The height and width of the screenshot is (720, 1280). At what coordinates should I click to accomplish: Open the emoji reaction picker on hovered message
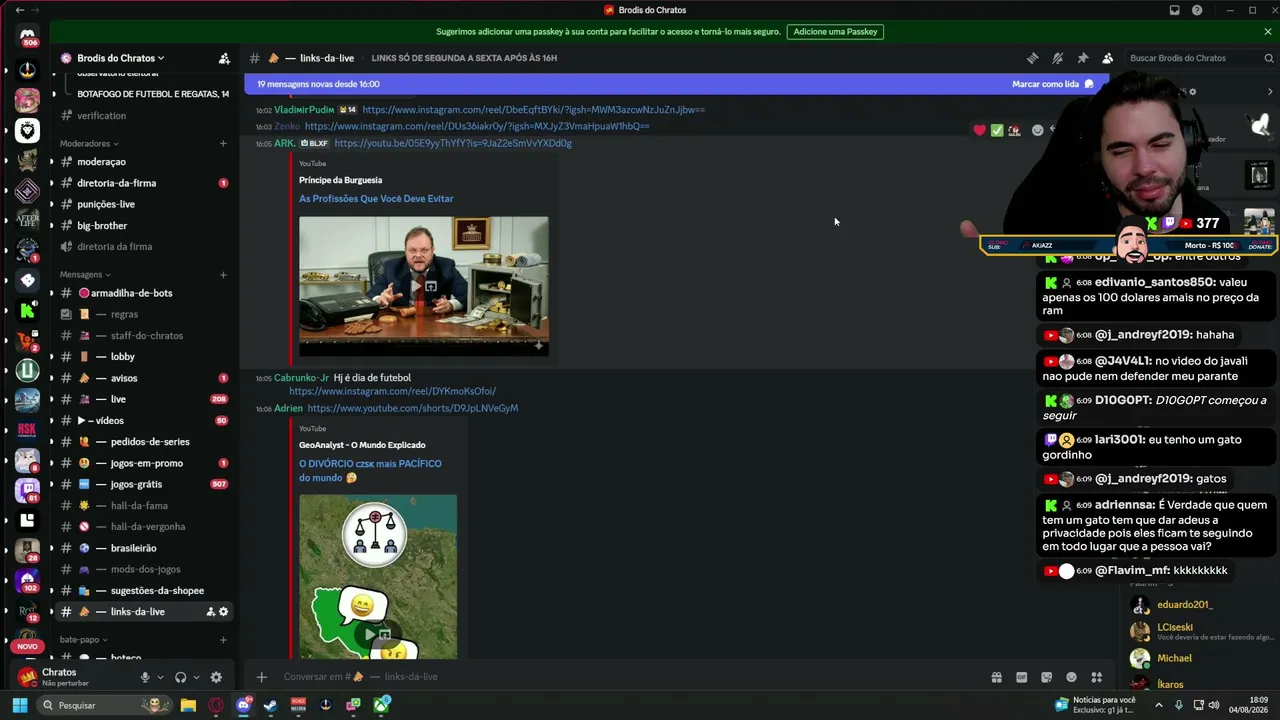(x=1037, y=130)
